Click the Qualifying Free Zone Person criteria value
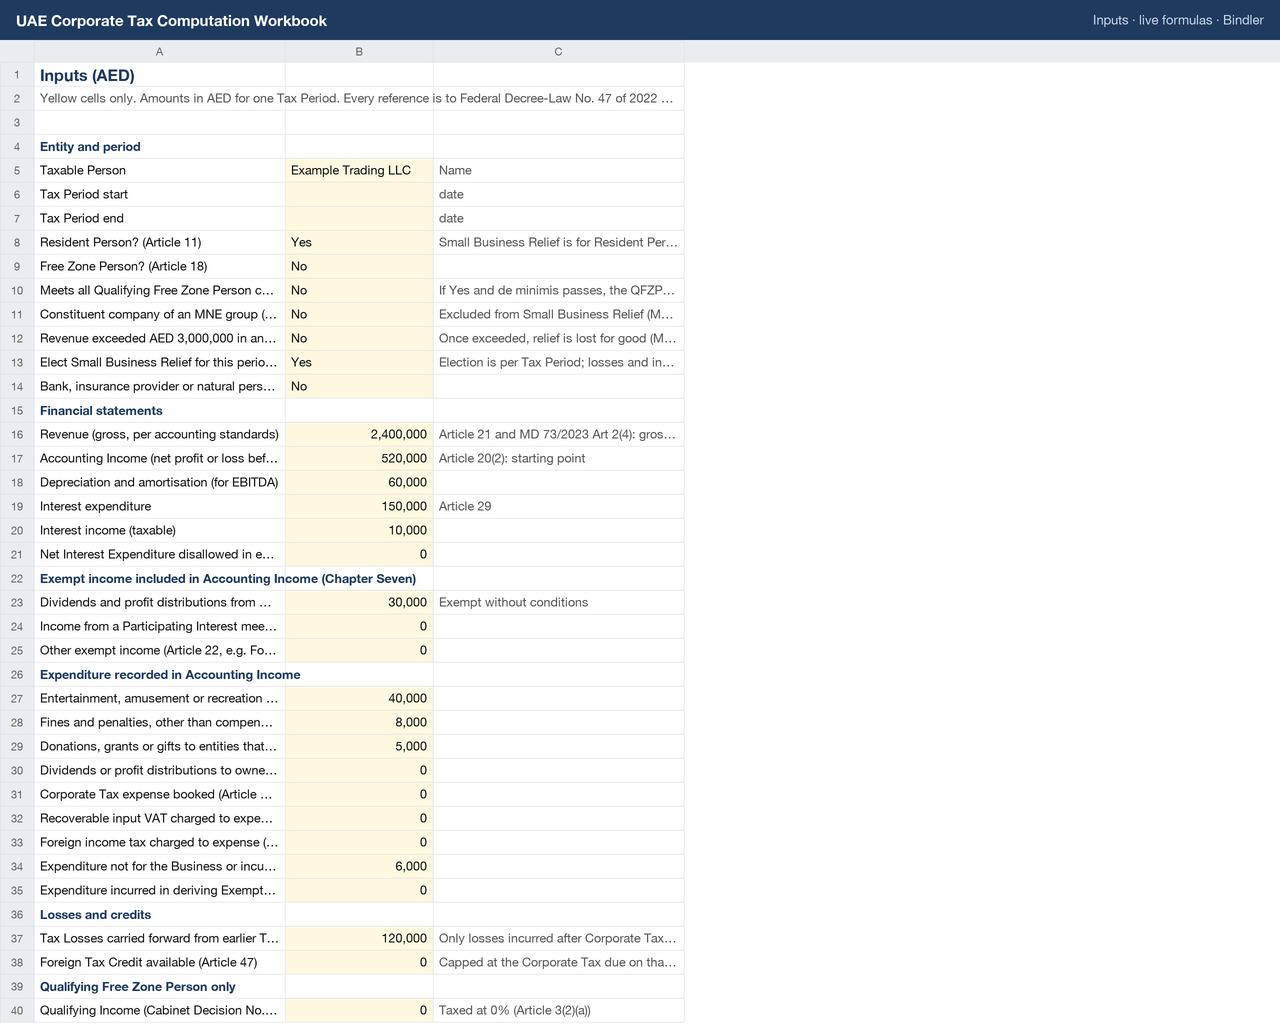The height and width of the screenshot is (1030, 1280). click(x=359, y=290)
